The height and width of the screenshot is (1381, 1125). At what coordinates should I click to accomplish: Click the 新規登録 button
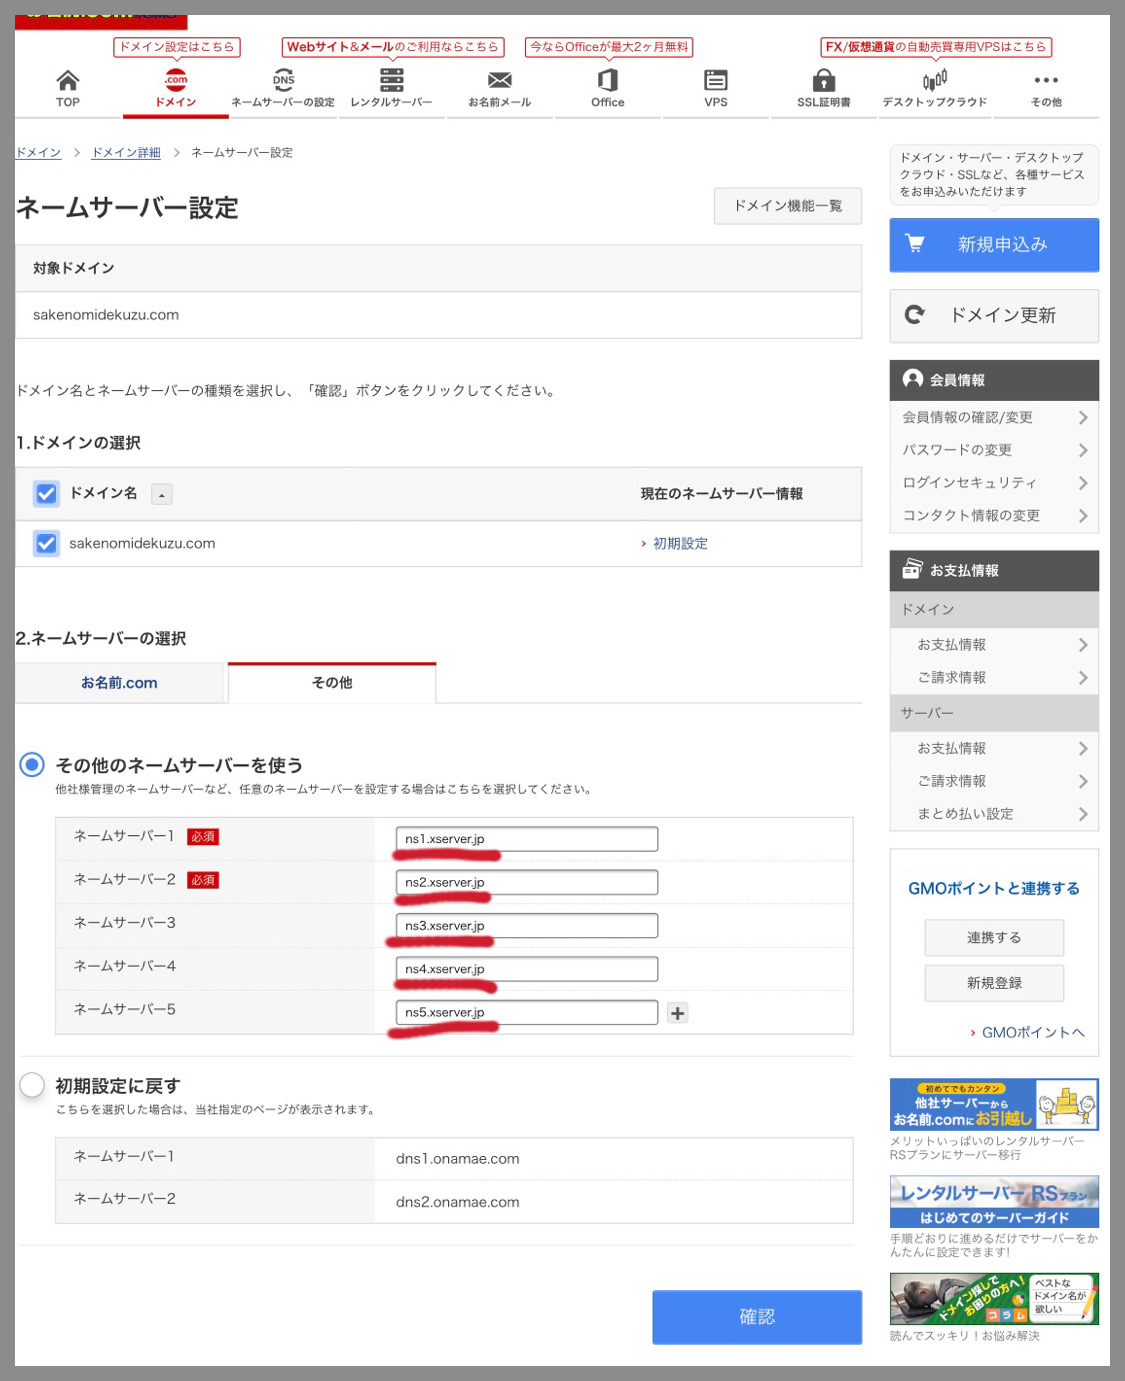pyautogui.click(x=994, y=983)
